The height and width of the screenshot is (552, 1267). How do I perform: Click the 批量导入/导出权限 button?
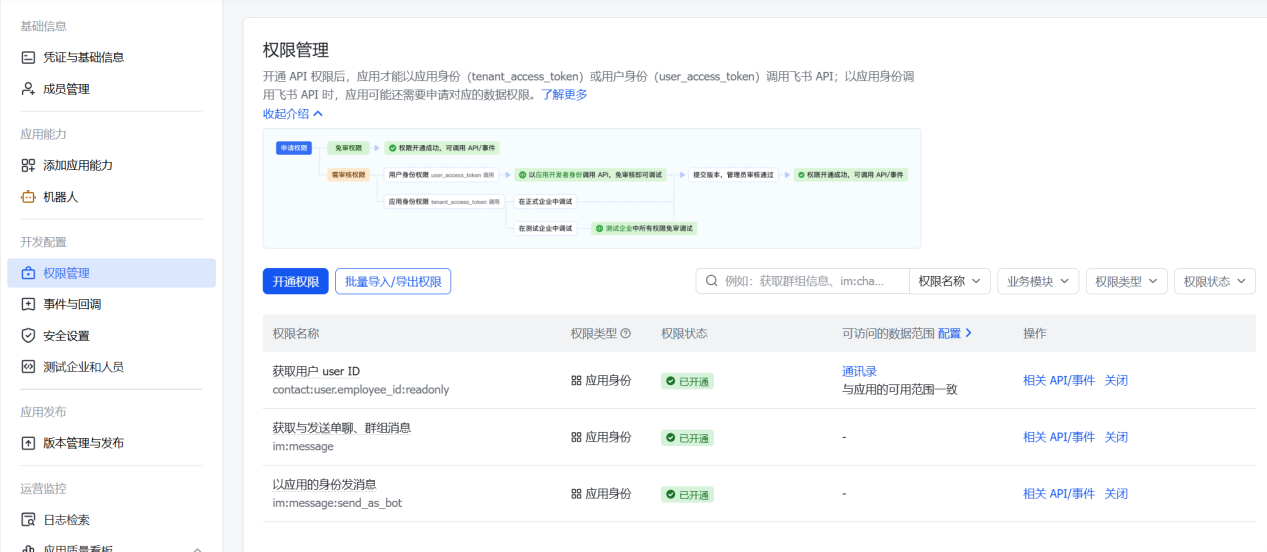pyautogui.click(x=393, y=282)
